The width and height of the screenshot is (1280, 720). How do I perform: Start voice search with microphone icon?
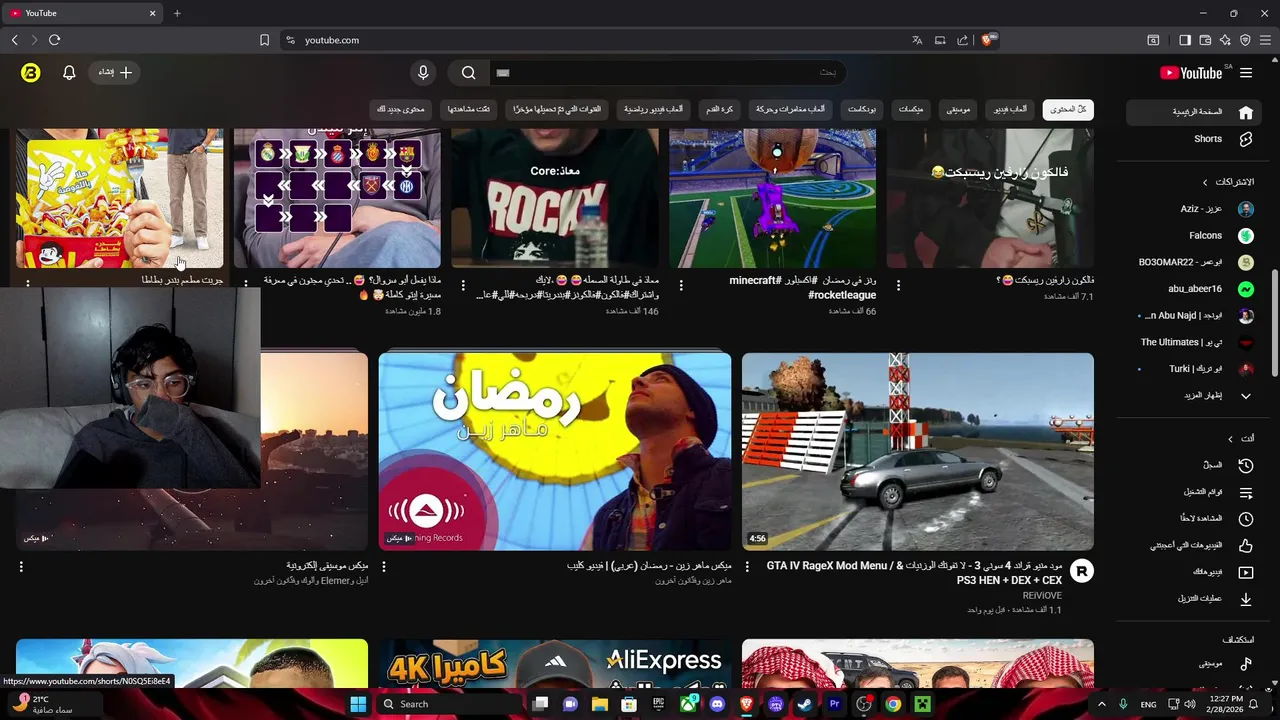click(x=423, y=73)
